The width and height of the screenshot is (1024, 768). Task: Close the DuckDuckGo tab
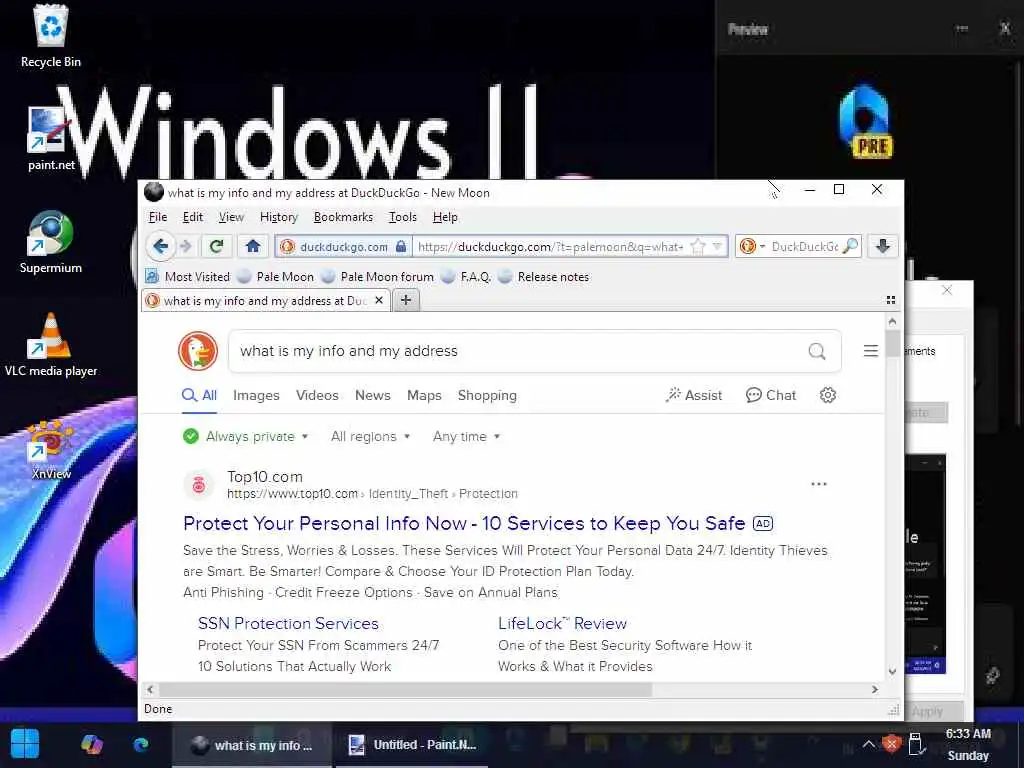point(379,300)
